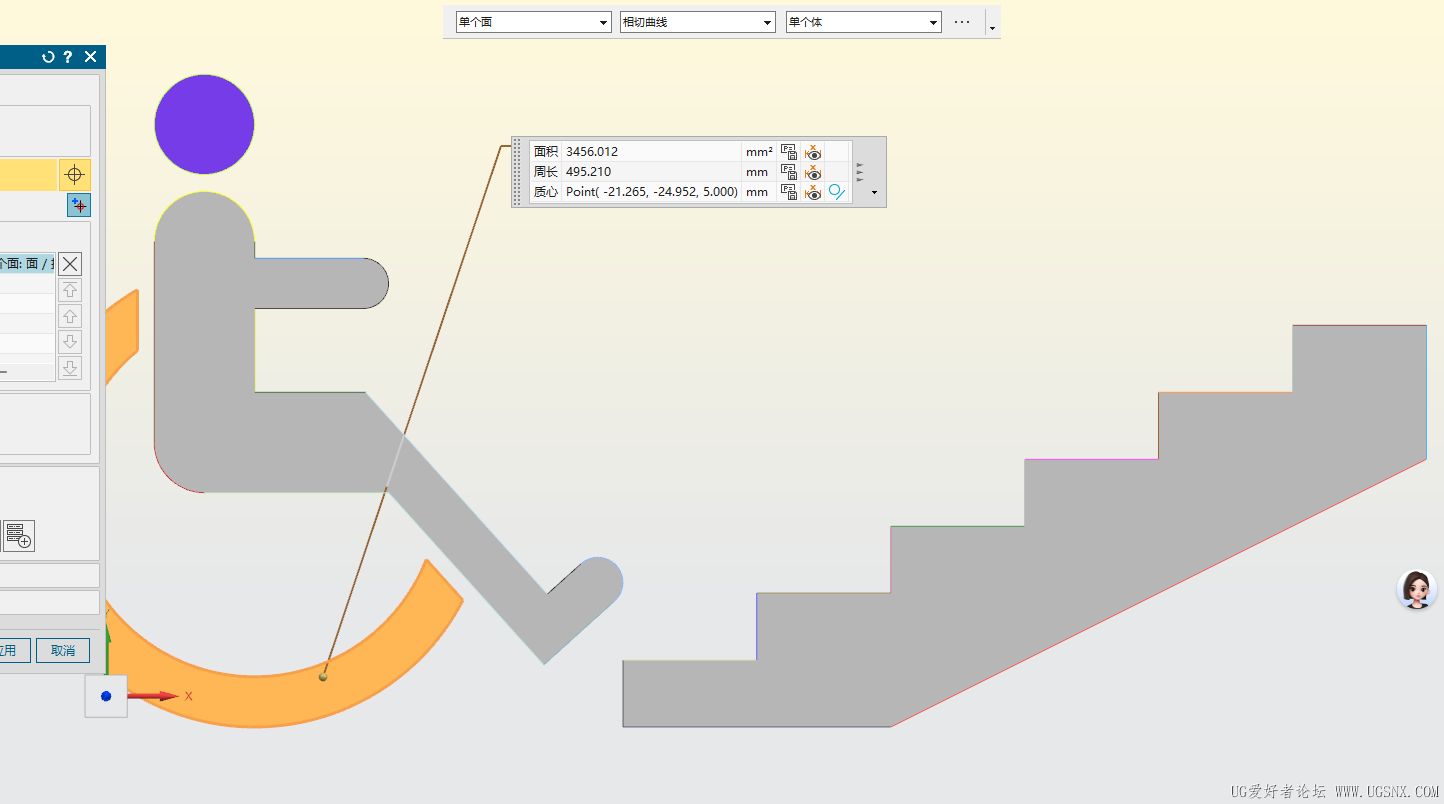The height and width of the screenshot is (804, 1444).
Task: Move list item to top arrow
Action: (x=70, y=290)
